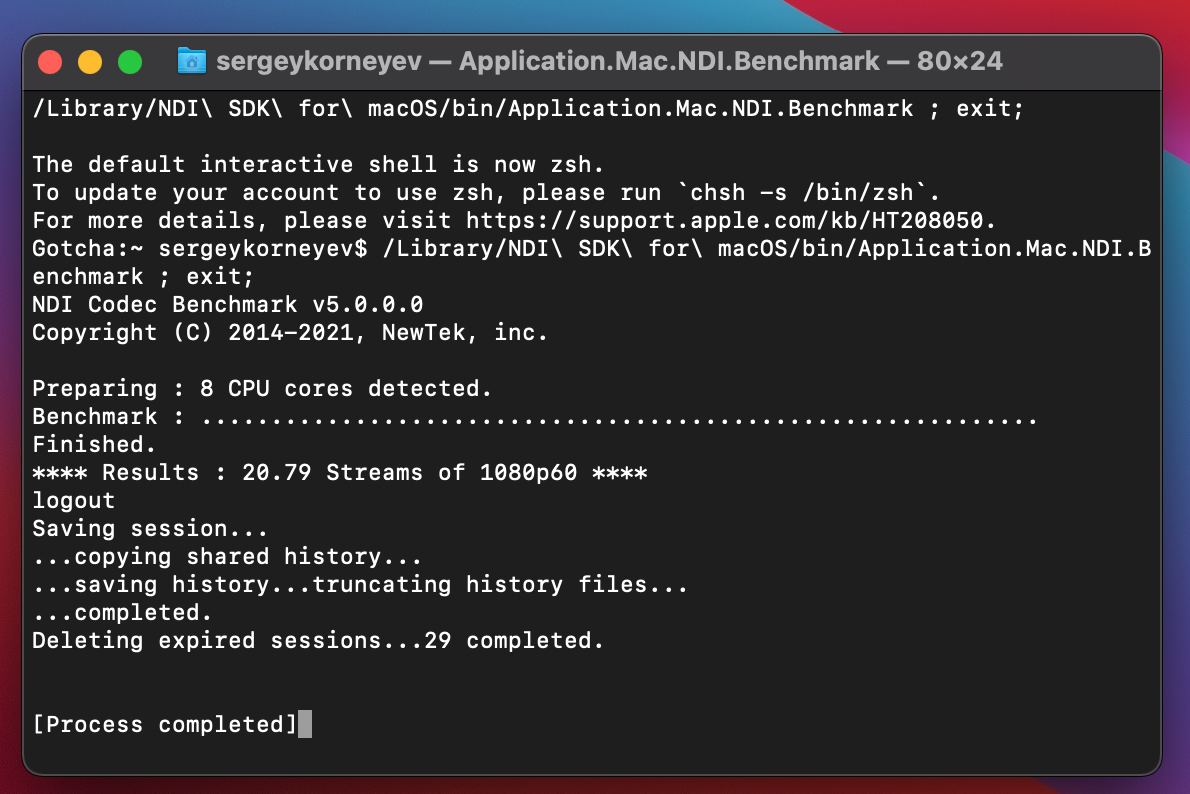Zoom the window using the green button
The width and height of the screenshot is (1190, 794).
[x=130, y=62]
